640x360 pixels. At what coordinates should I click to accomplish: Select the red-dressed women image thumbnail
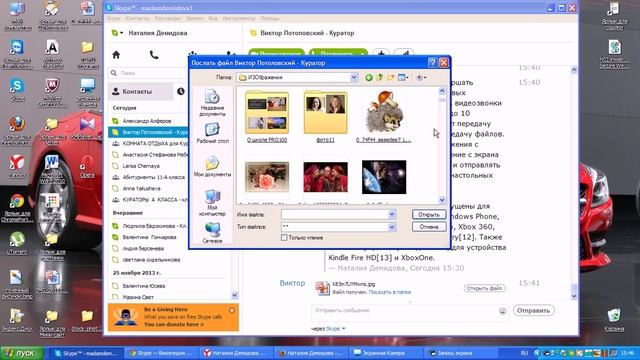click(x=325, y=177)
